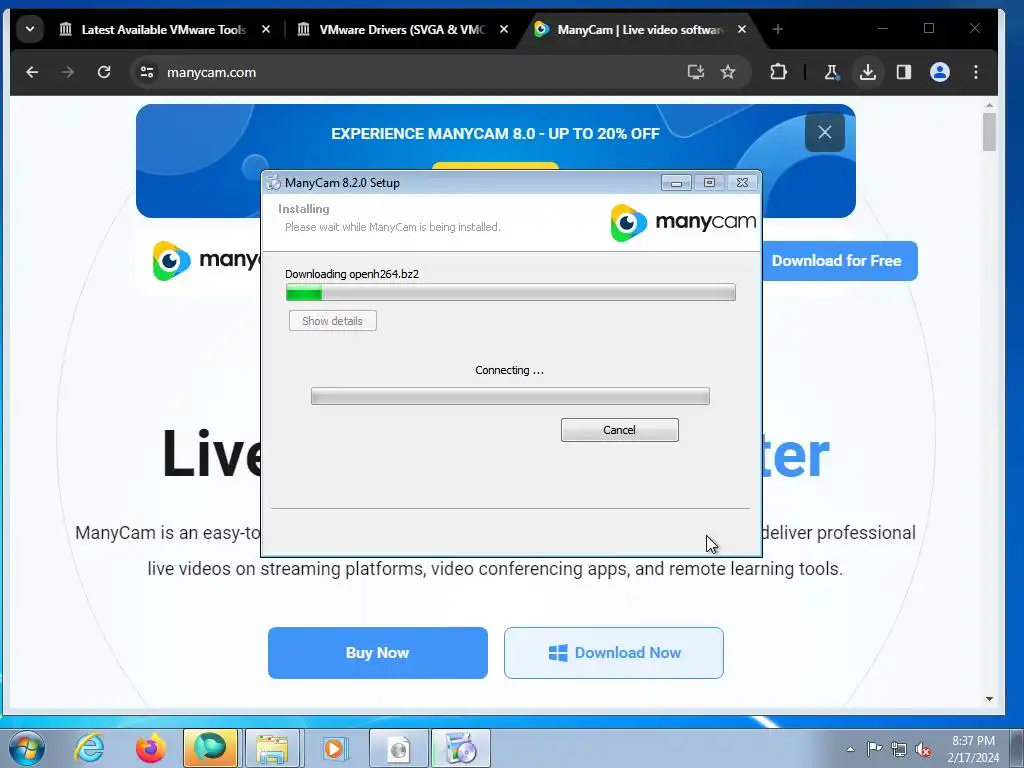Close the VMware Drivers tab
The width and height of the screenshot is (1024, 768).
pos(504,29)
